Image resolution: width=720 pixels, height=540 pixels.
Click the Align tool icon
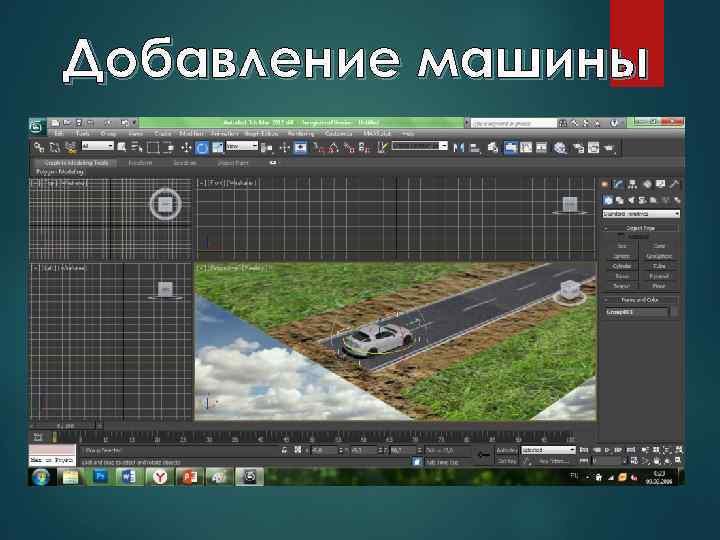(x=474, y=147)
